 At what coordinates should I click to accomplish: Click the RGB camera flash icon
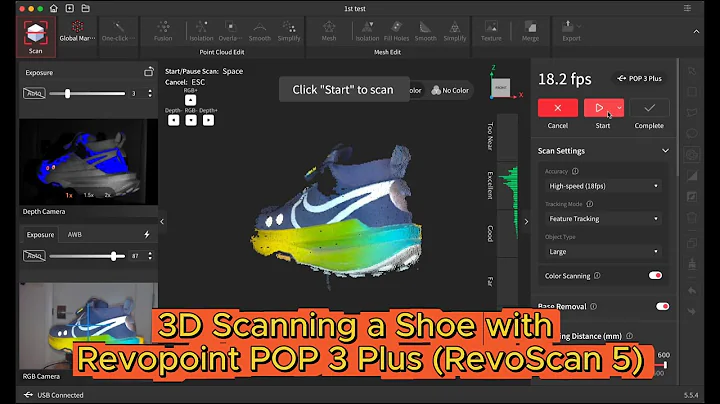pos(147,234)
